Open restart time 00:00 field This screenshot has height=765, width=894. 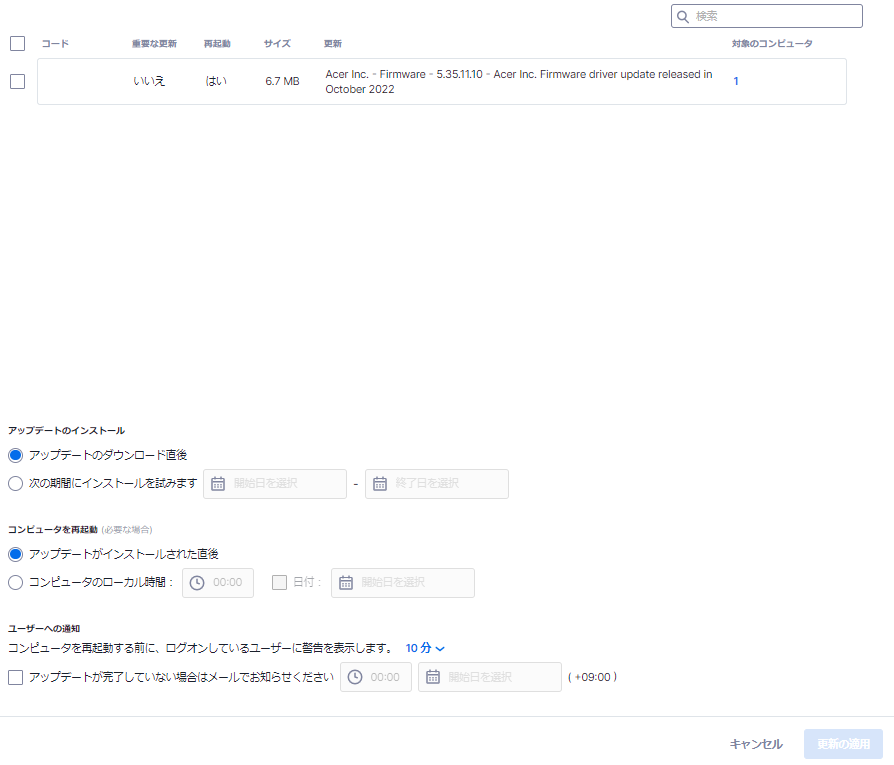coord(218,583)
